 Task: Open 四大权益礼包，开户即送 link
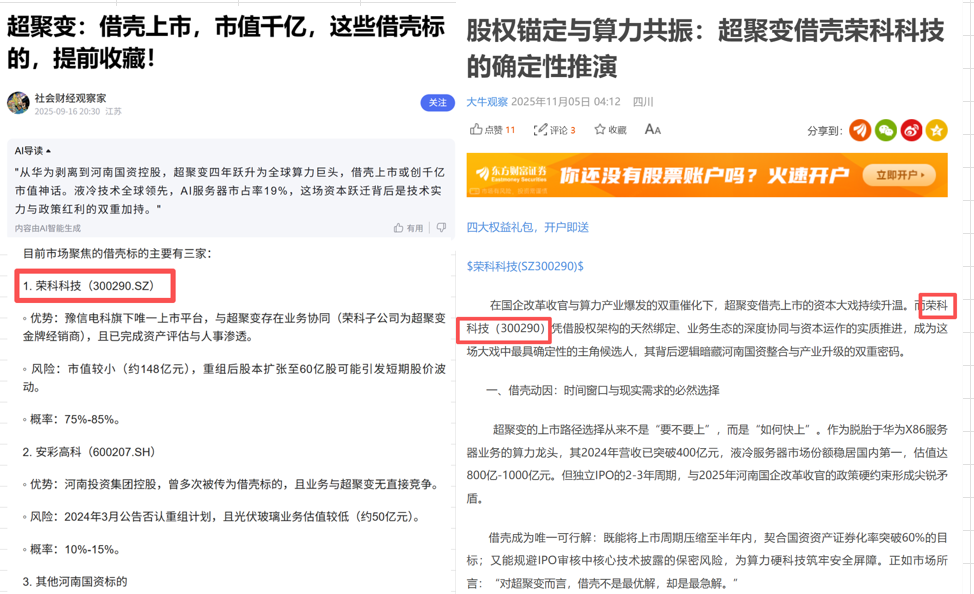pyautogui.click(x=527, y=227)
